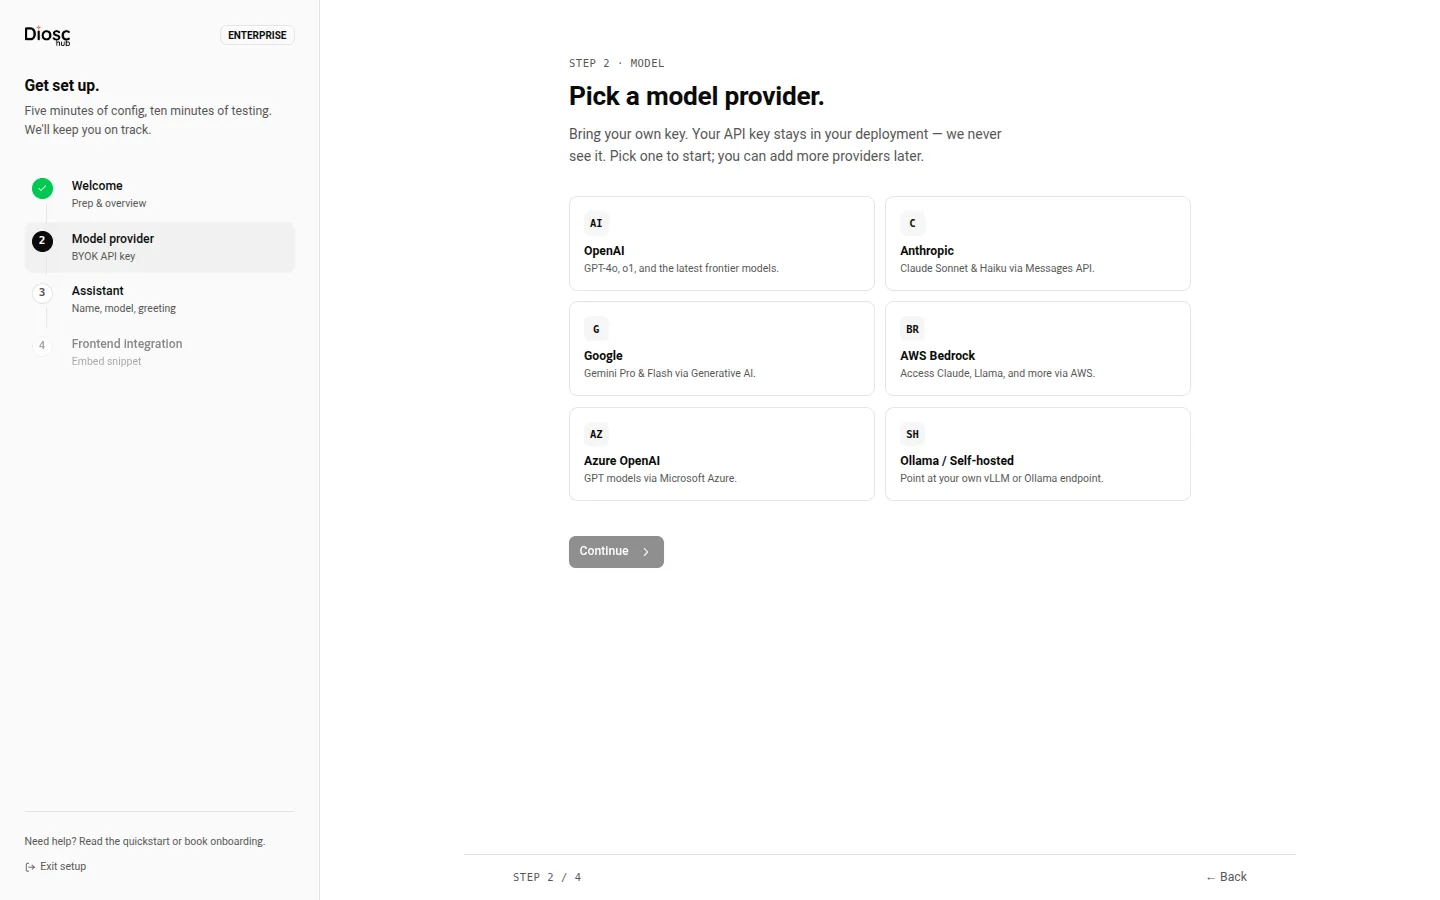
Task: Click the BR badge icon on AWS Bedrock
Action: click(912, 329)
